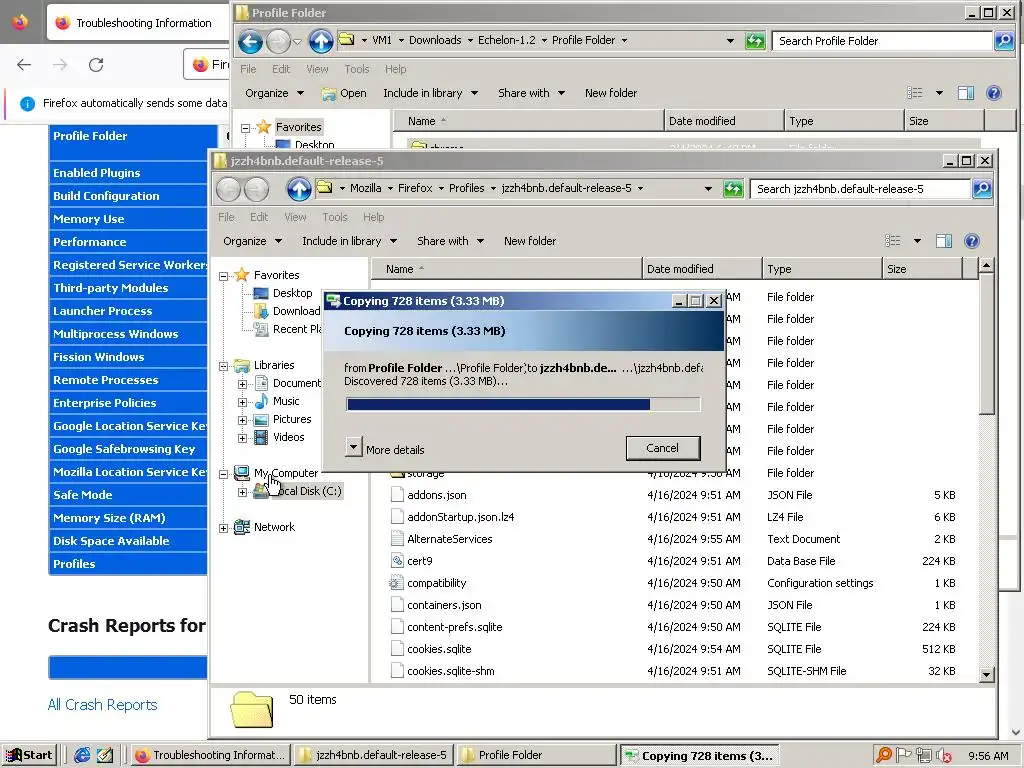Go up one level in jzzh4bnb.default-release-5 window
This screenshot has height=768, width=1024.
299,189
